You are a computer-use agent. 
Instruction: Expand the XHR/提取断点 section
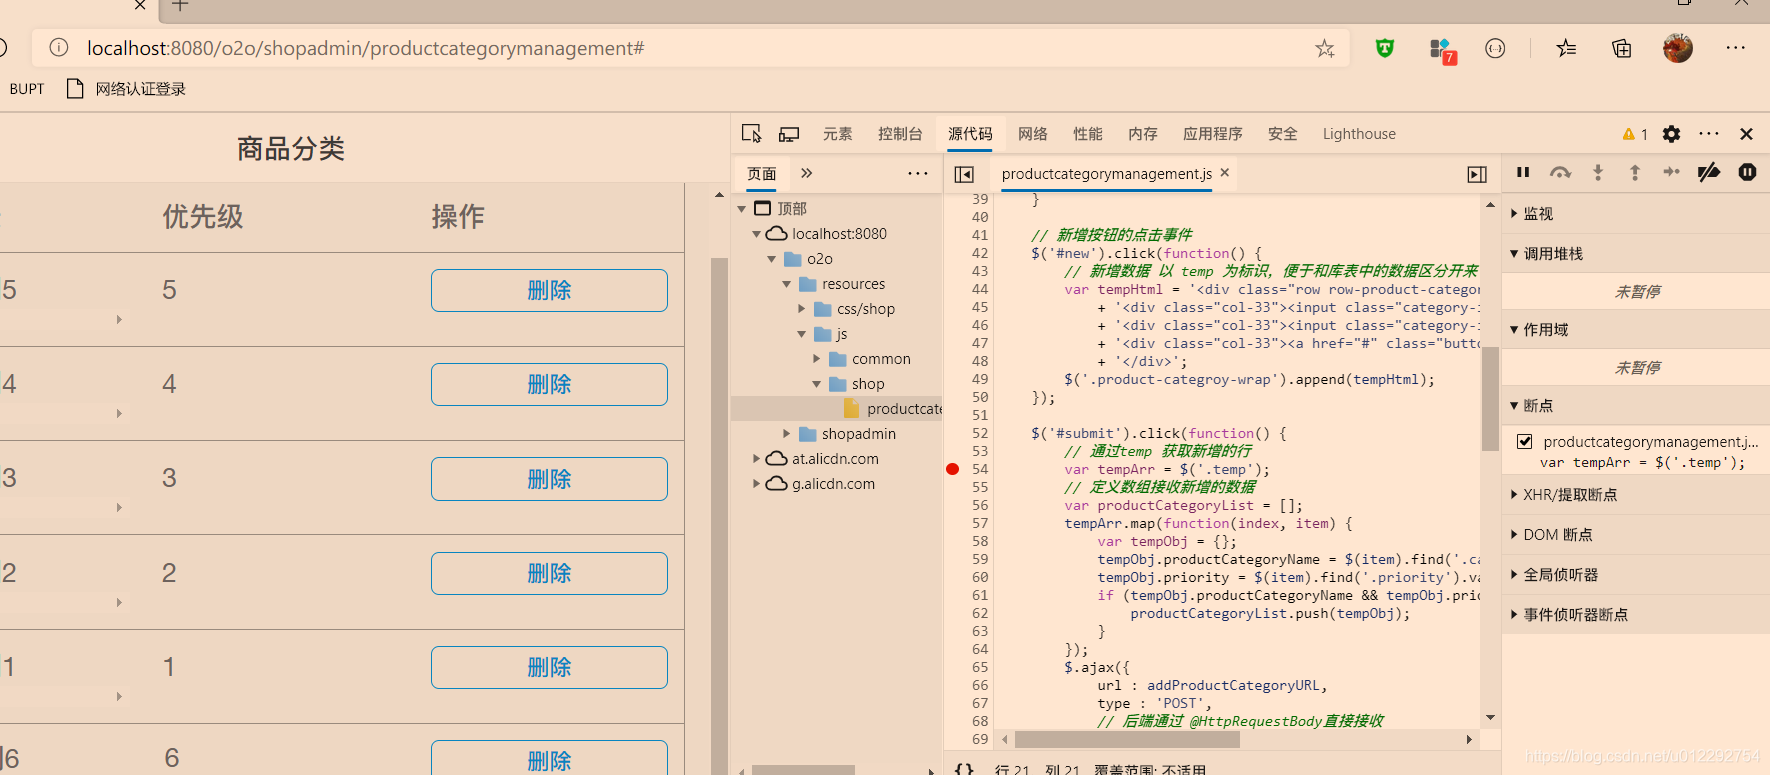(1635, 495)
